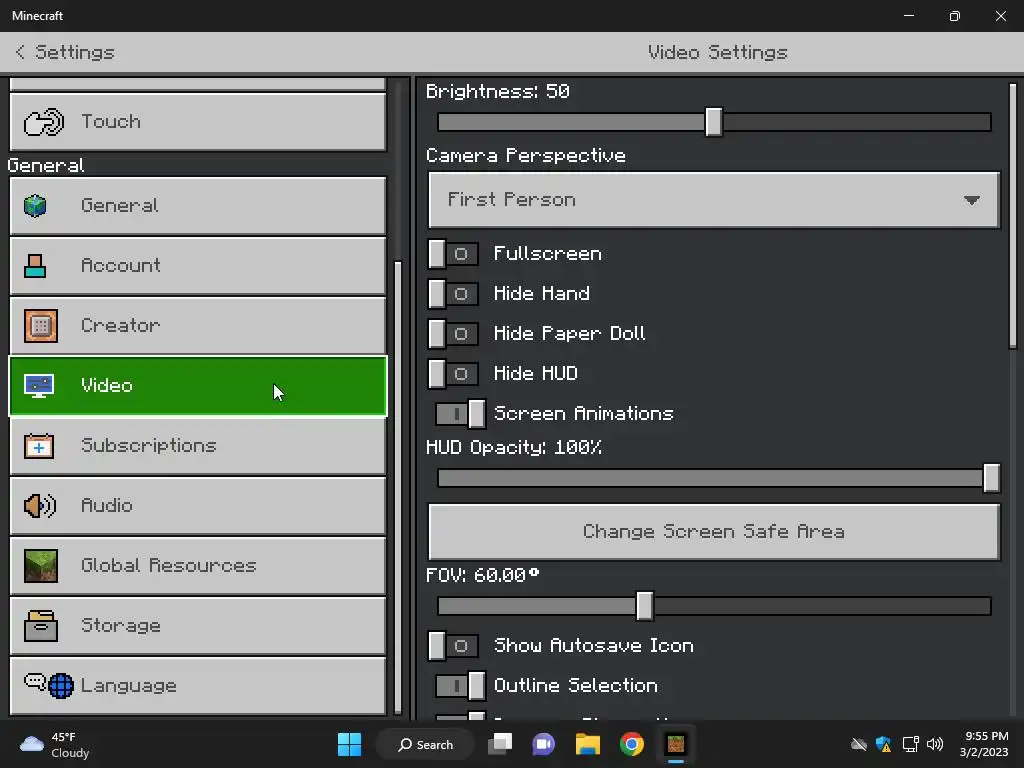Select the Subscriptions tab
The height and width of the screenshot is (768, 1024).
pos(198,446)
